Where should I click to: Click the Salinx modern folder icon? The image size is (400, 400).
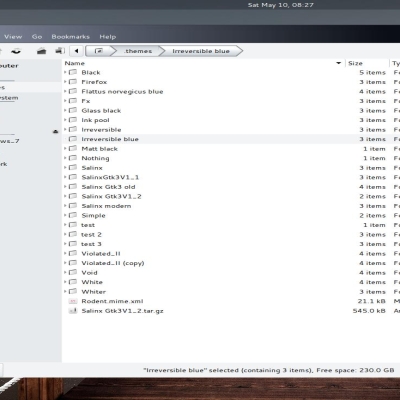click(x=73, y=206)
